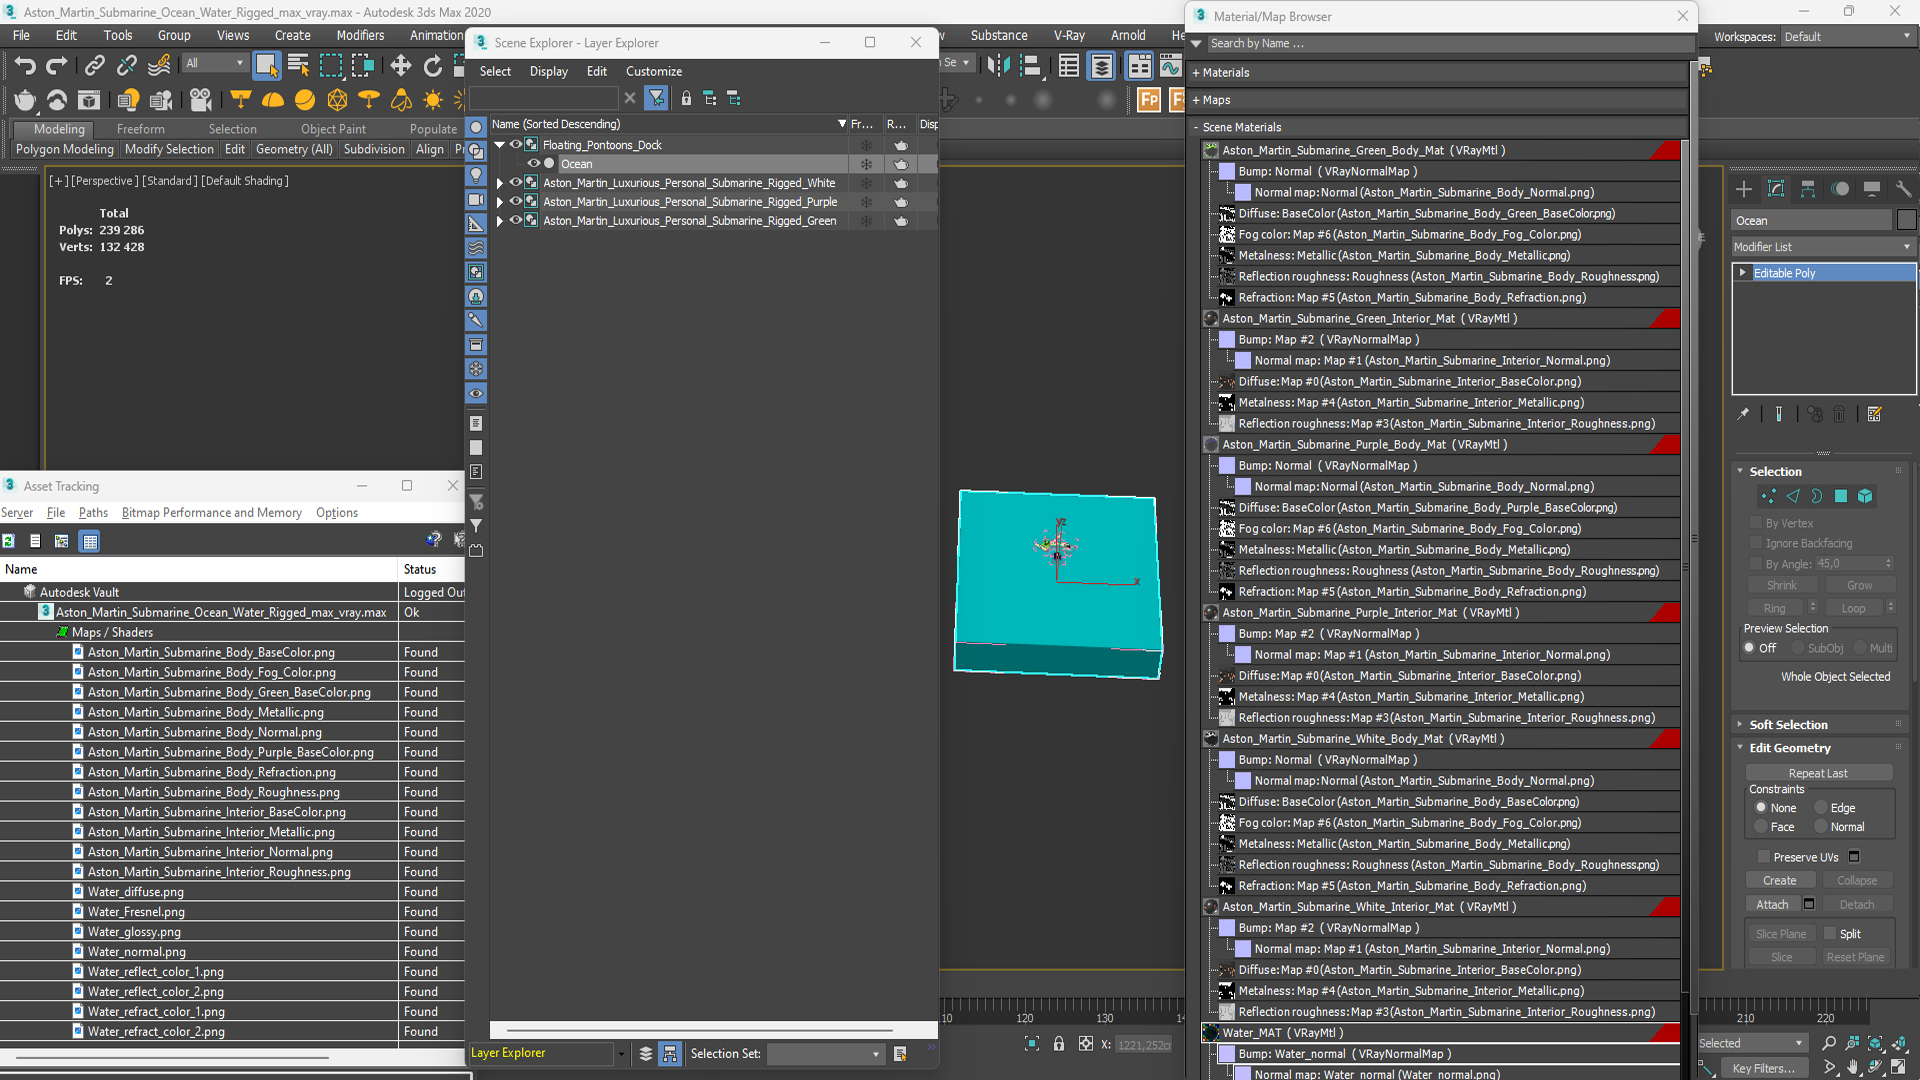Select the Edge constraint radio button
This screenshot has height=1080, width=1920.
(x=1821, y=807)
